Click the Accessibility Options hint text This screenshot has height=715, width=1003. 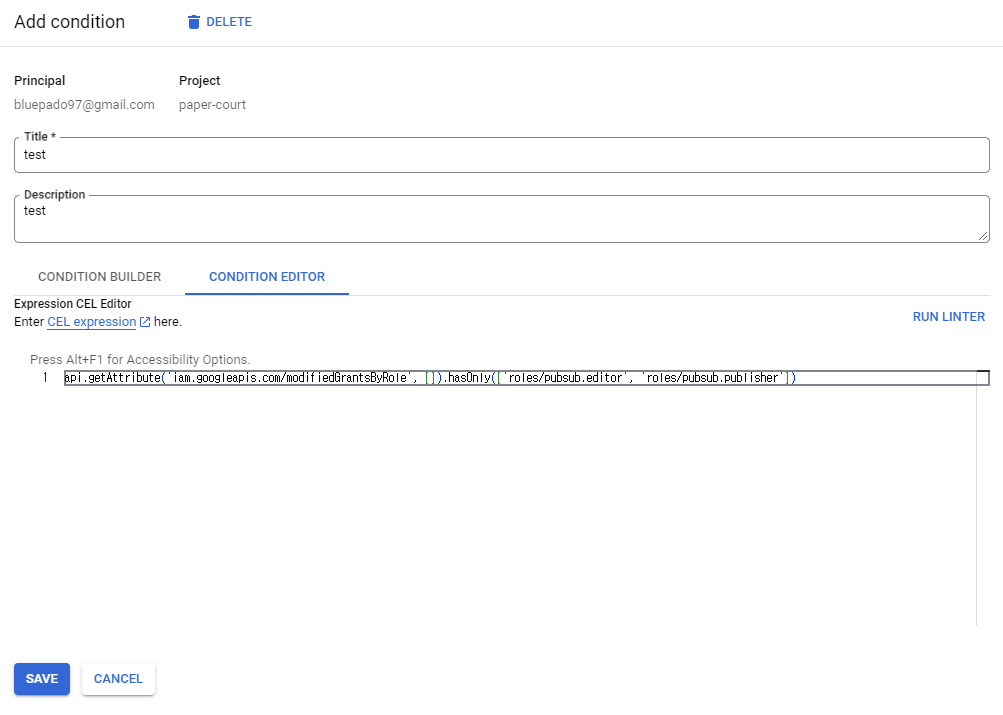coord(140,359)
